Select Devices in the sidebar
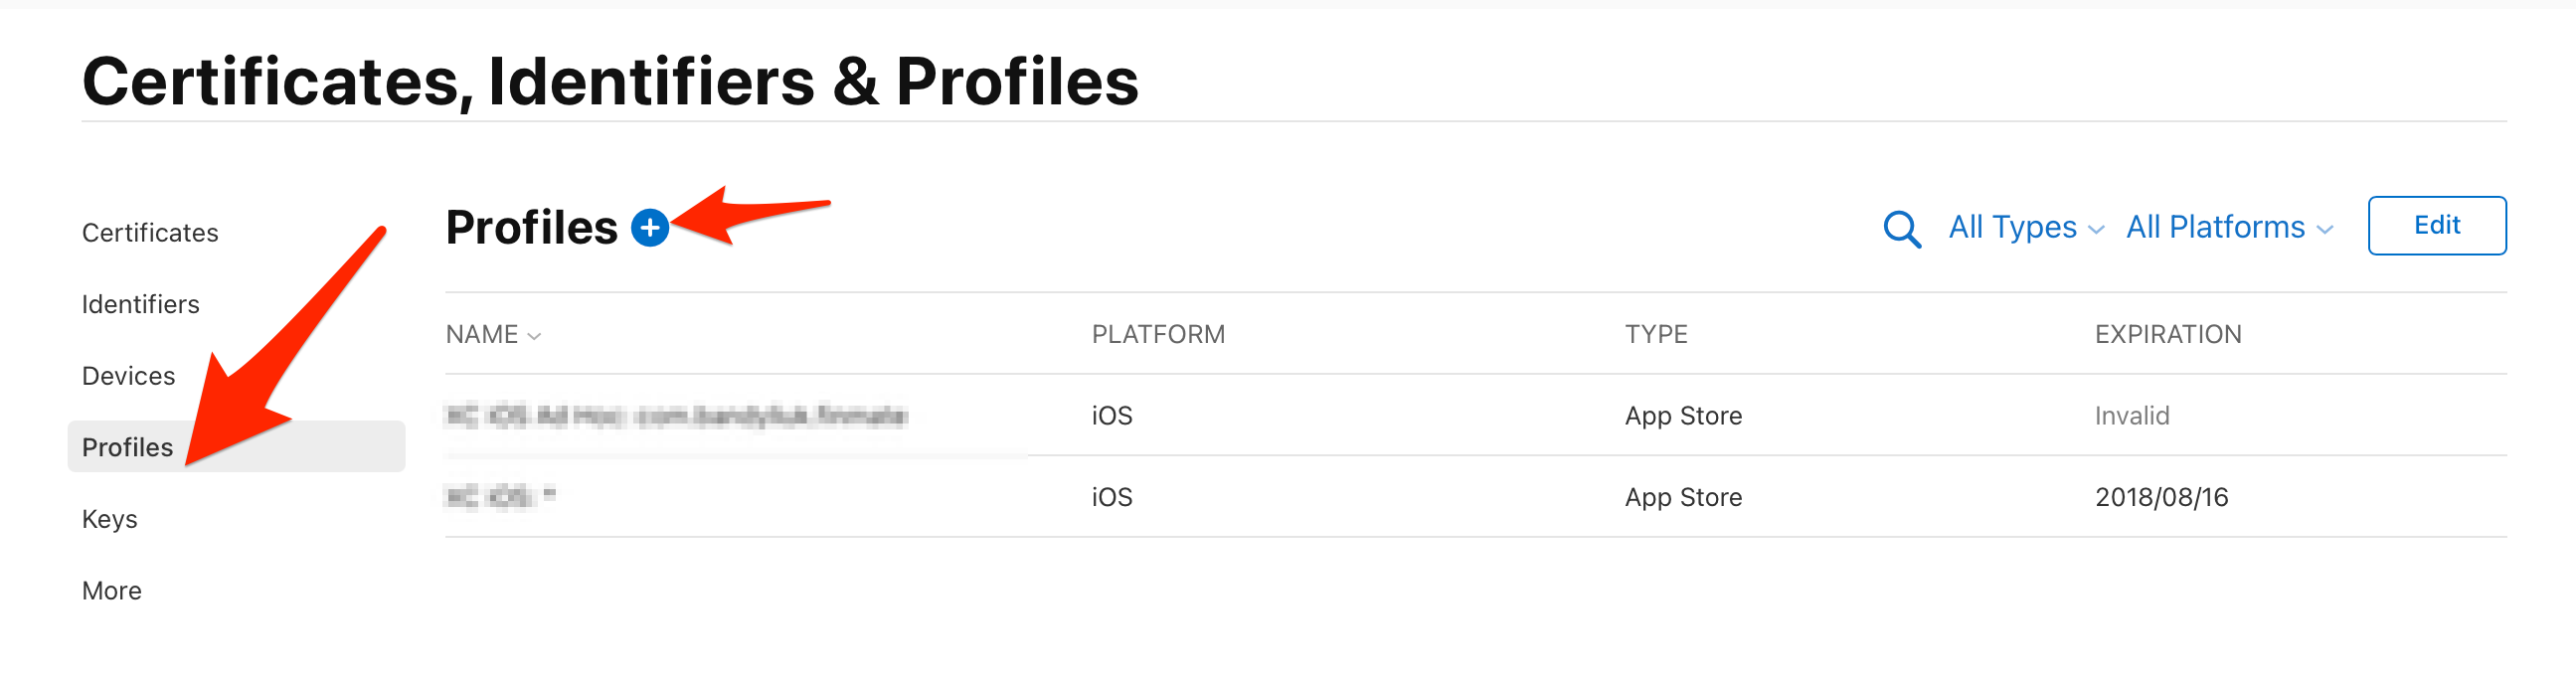This screenshot has height=680, width=2576. point(129,376)
